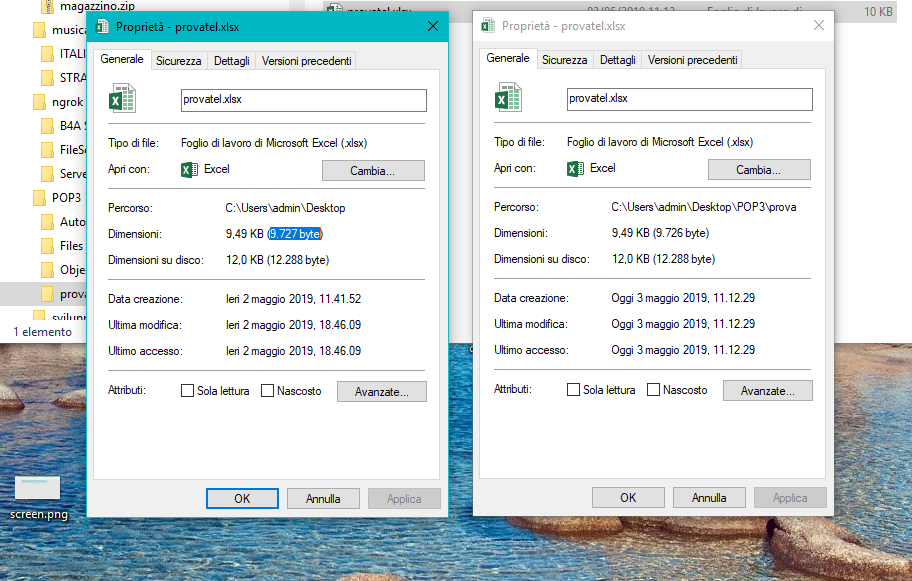Viewport: 912px width, 581px height.
Task: Click 'Ieri 2 maggio 2019, 11.41.52' creation date
Action: coord(293,298)
